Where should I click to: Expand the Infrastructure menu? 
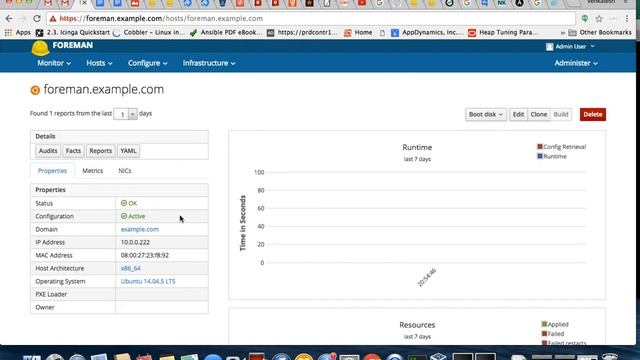tap(209, 63)
